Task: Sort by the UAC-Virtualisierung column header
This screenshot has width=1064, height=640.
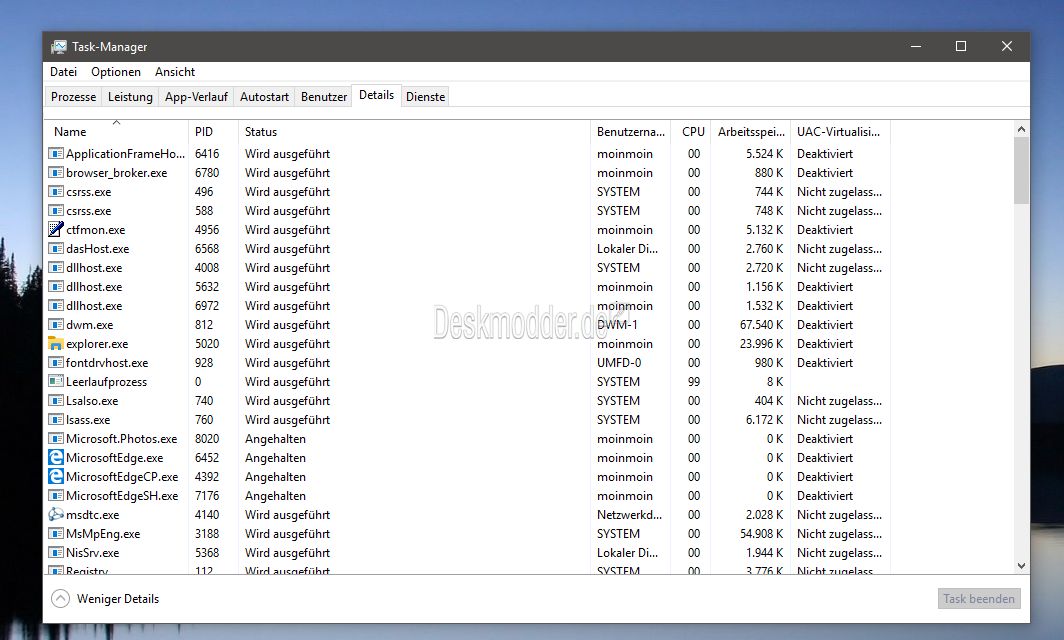Action: 840,132
